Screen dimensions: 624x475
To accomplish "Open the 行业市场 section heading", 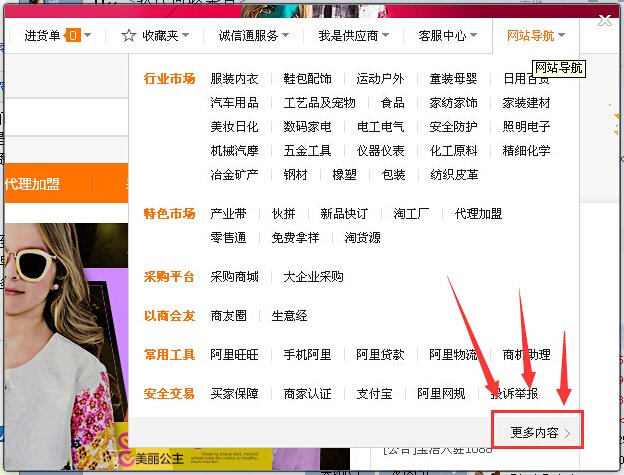I will [170, 79].
